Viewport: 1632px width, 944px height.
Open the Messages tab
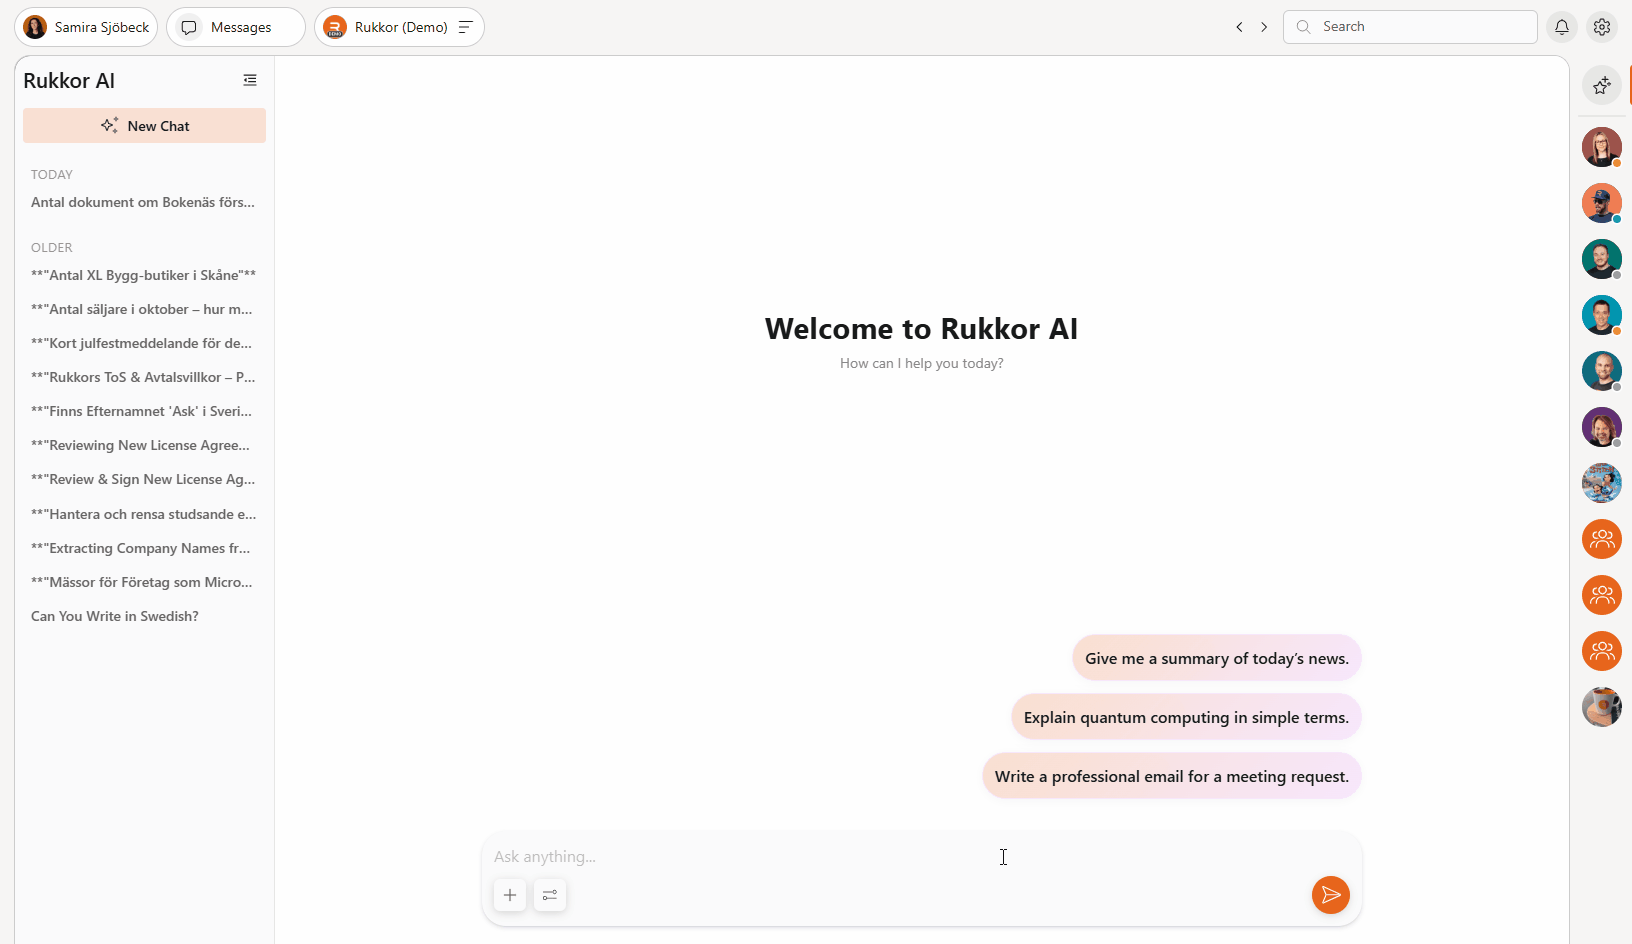tap(236, 27)
